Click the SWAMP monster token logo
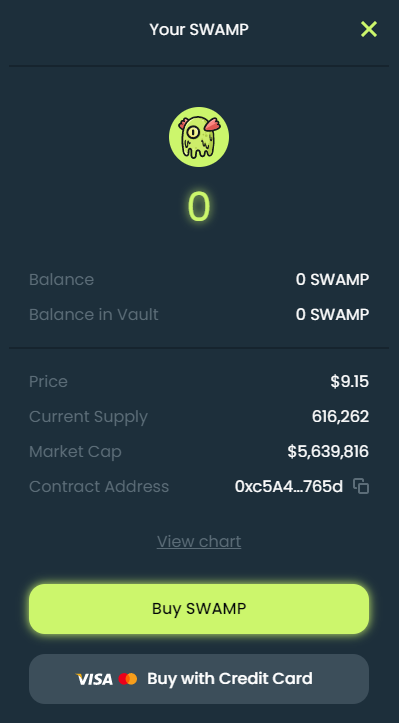The width and height of the screenshot is (399, 723). [x=199, y=137]
